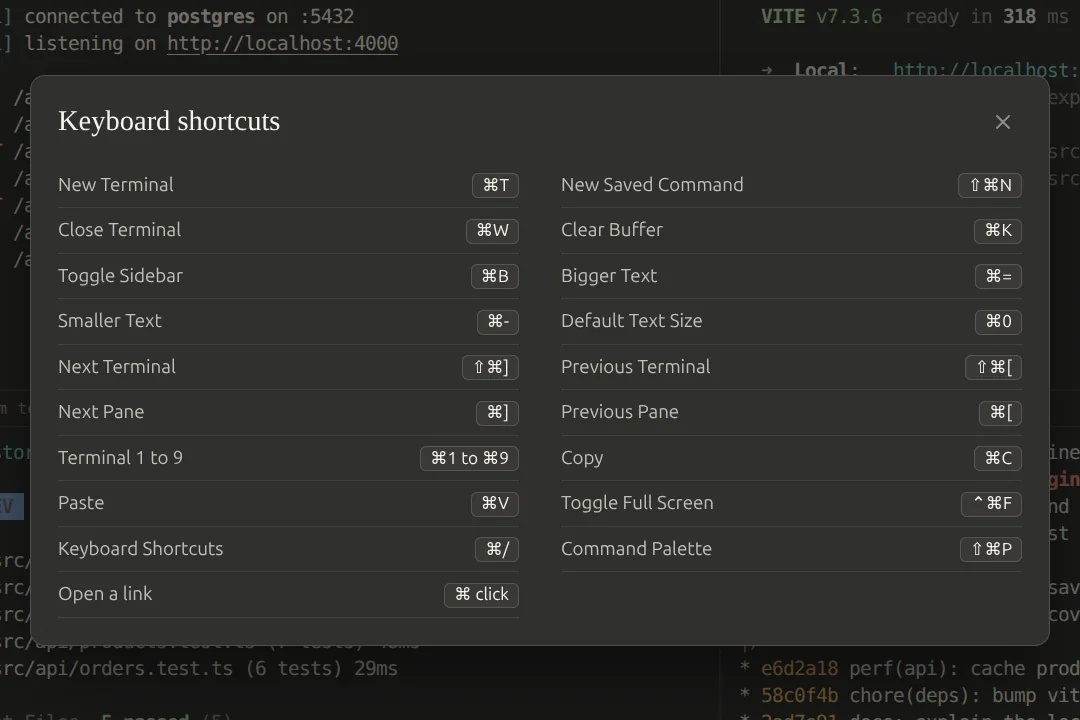Click commit hash e6d2a18 in right pane
This screenshot has width=1080, height=720.
pyautogui.click(x=799, y=668)
